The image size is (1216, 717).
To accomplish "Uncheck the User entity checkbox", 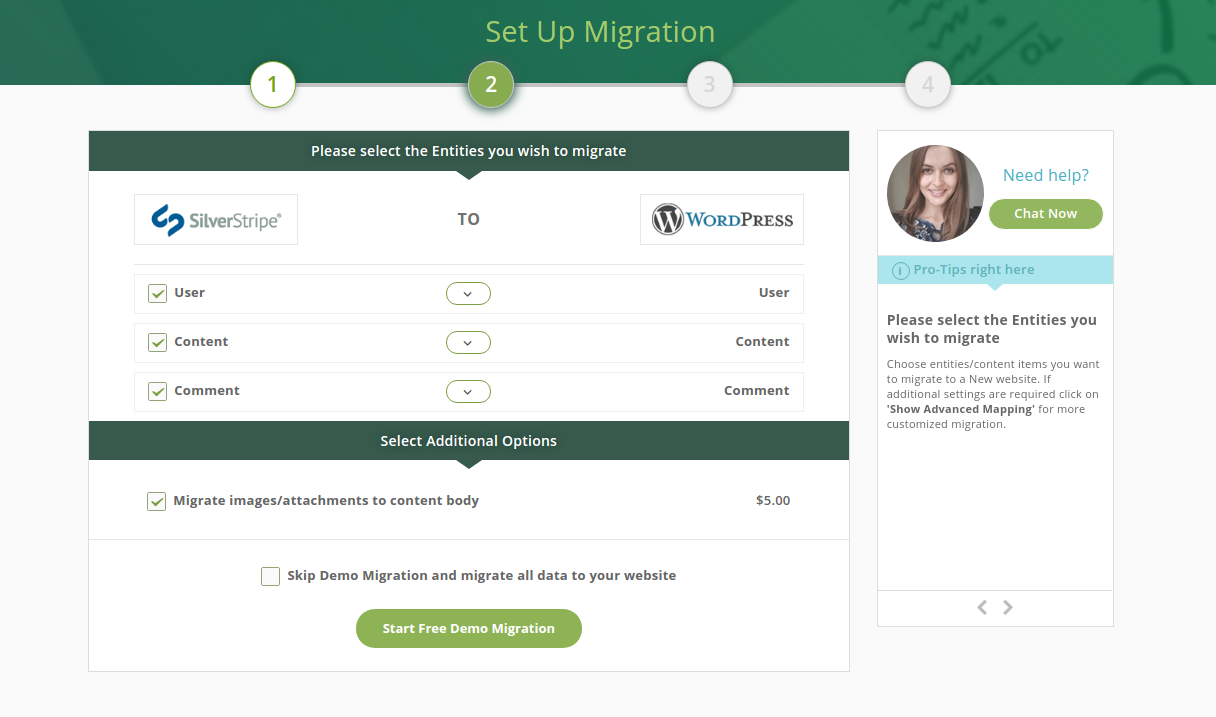I will click(x=157, y=293).
